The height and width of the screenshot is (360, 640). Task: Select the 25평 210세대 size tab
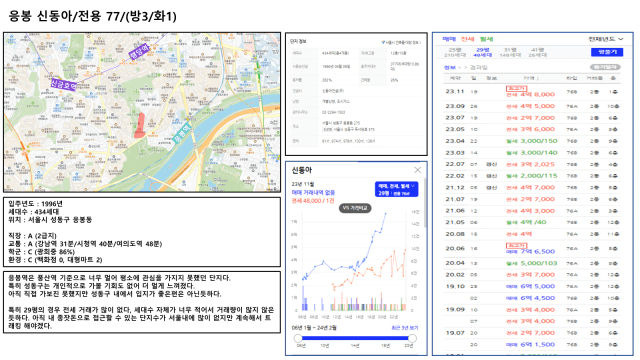pos(454,52)
